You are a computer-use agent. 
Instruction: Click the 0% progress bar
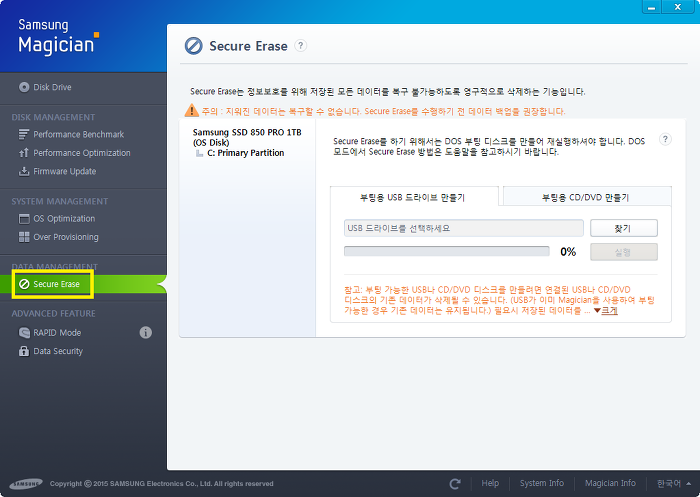[x=446, y=251]
